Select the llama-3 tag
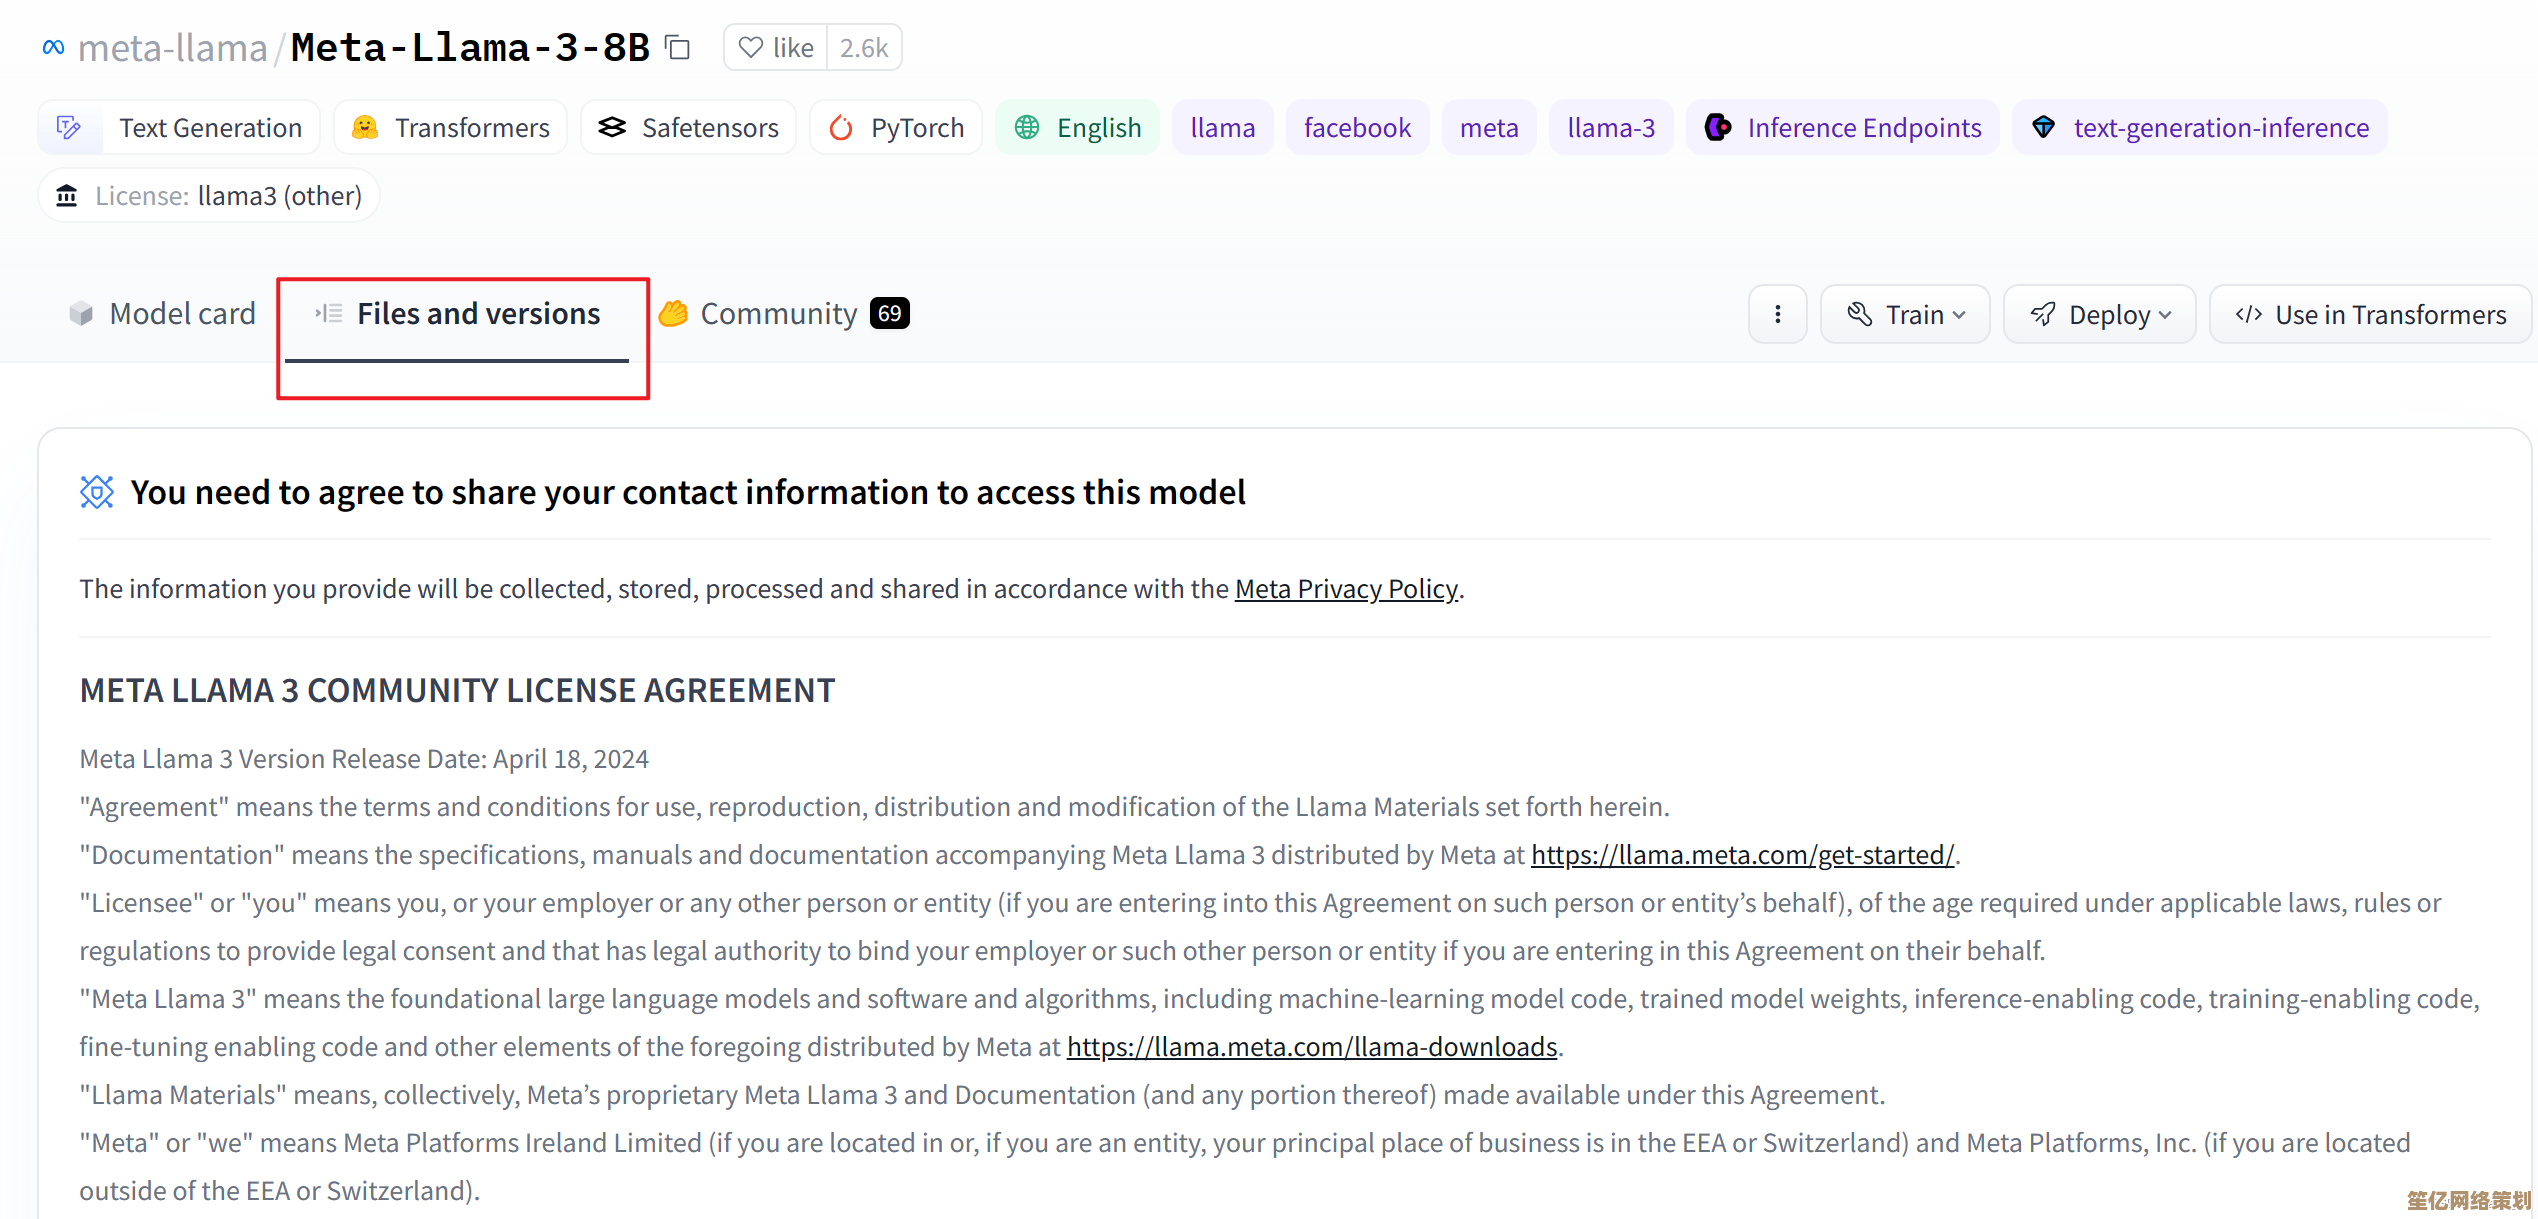The height and width of the screenshot is (1219, 2538). click(1611, 127)
